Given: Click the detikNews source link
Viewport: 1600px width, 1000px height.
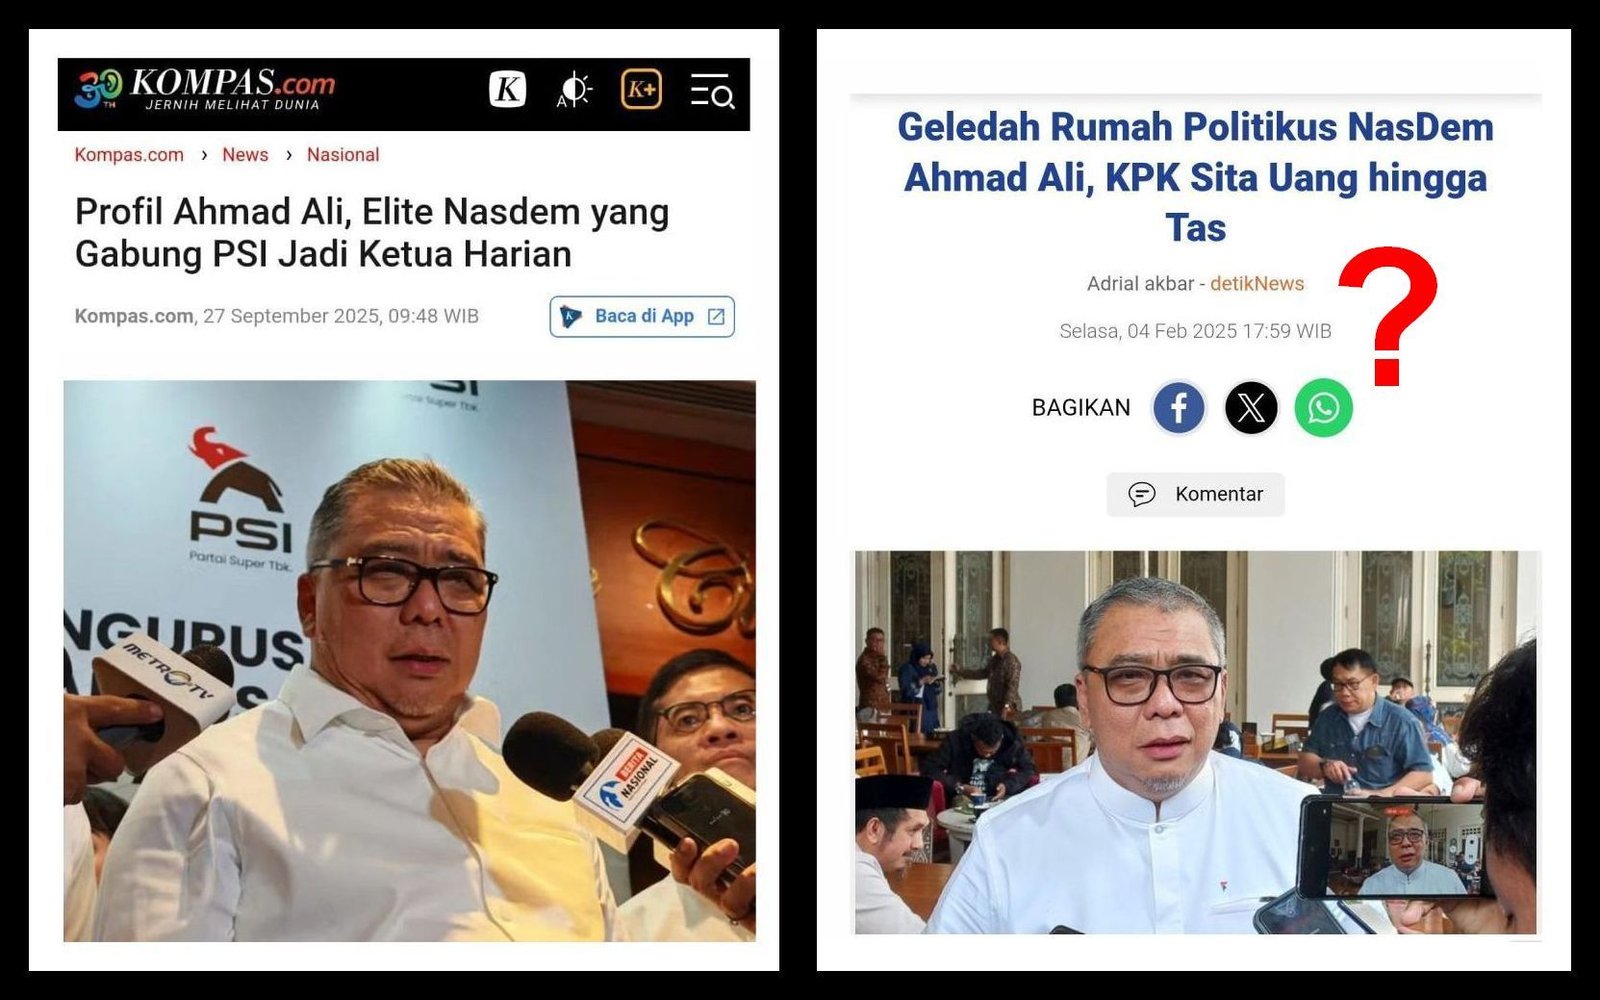Looking at the screenshot, I should 1257,284.
